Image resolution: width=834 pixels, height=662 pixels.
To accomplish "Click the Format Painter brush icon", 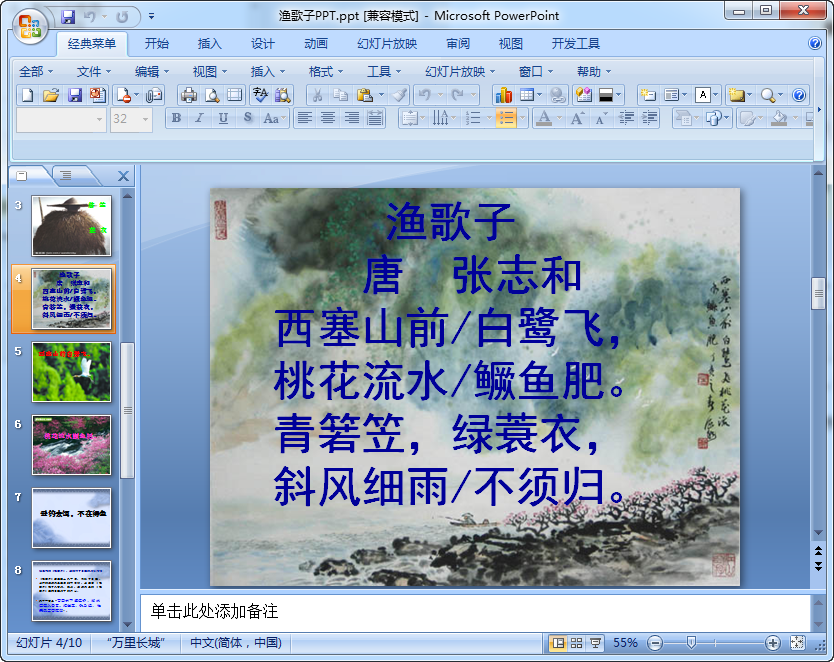I will pyautogui.click(x=399, y=95).
